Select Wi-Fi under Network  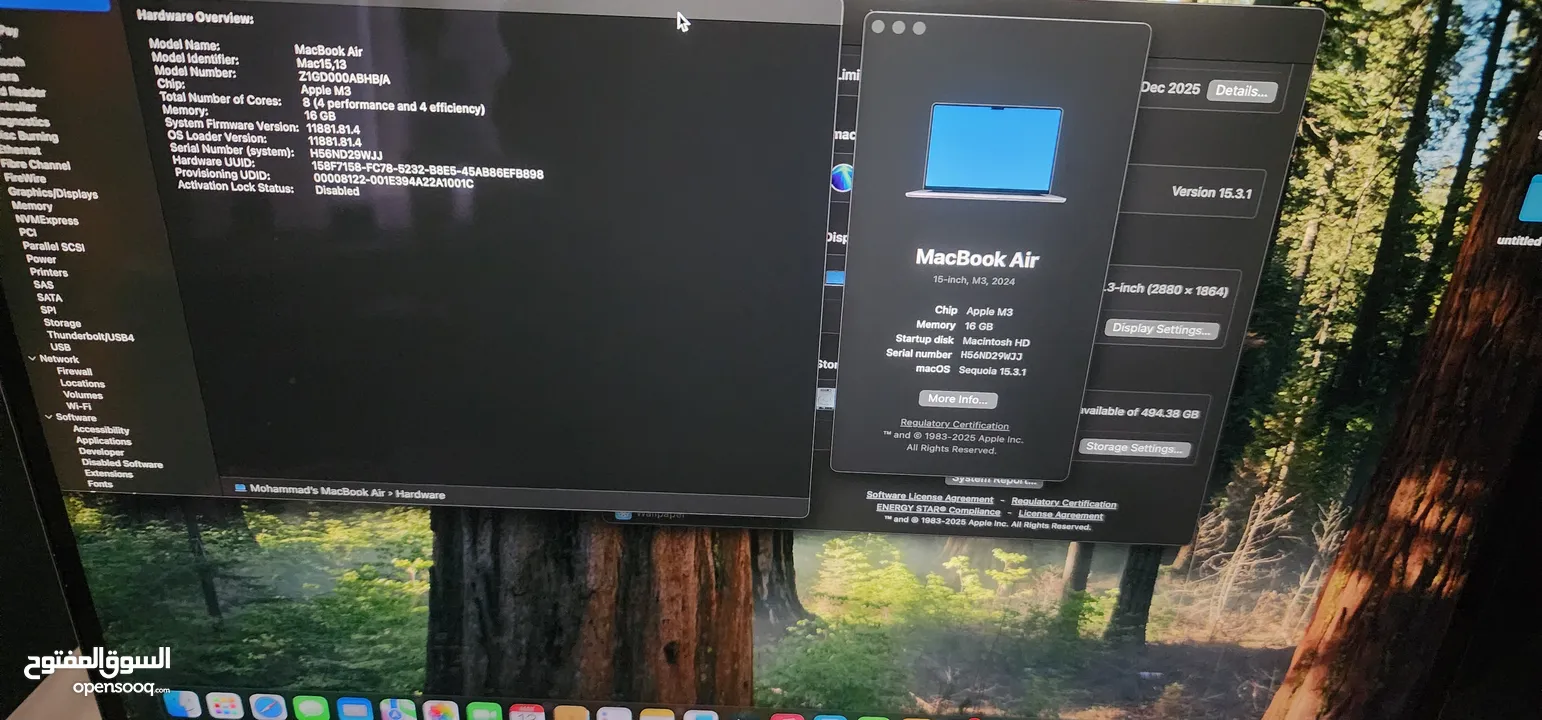tap(79, 406)
